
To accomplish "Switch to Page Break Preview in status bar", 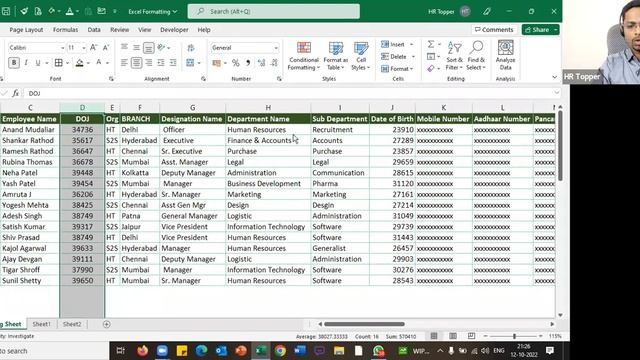I will [471, 336].
